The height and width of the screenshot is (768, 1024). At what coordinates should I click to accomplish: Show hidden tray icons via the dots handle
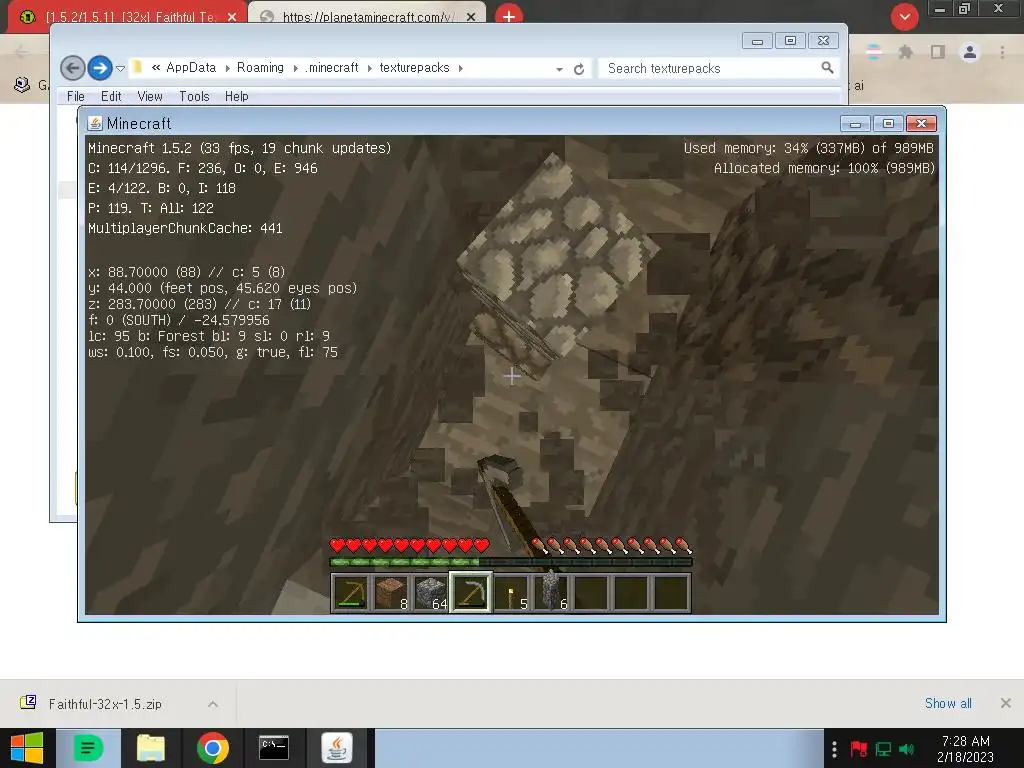tap(834, 748)
